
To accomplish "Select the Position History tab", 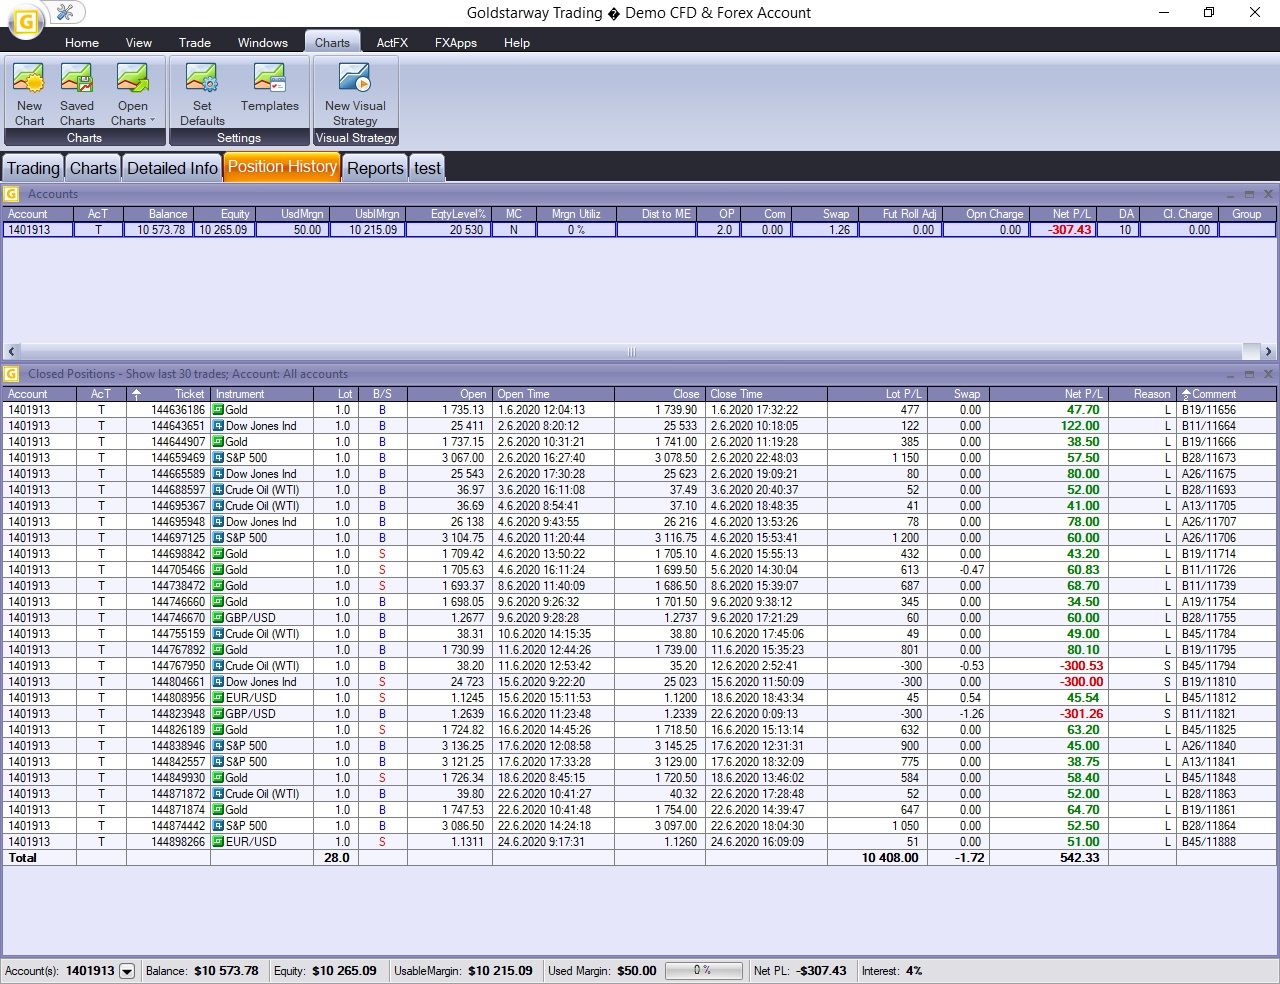I will (x=282, y=167).
